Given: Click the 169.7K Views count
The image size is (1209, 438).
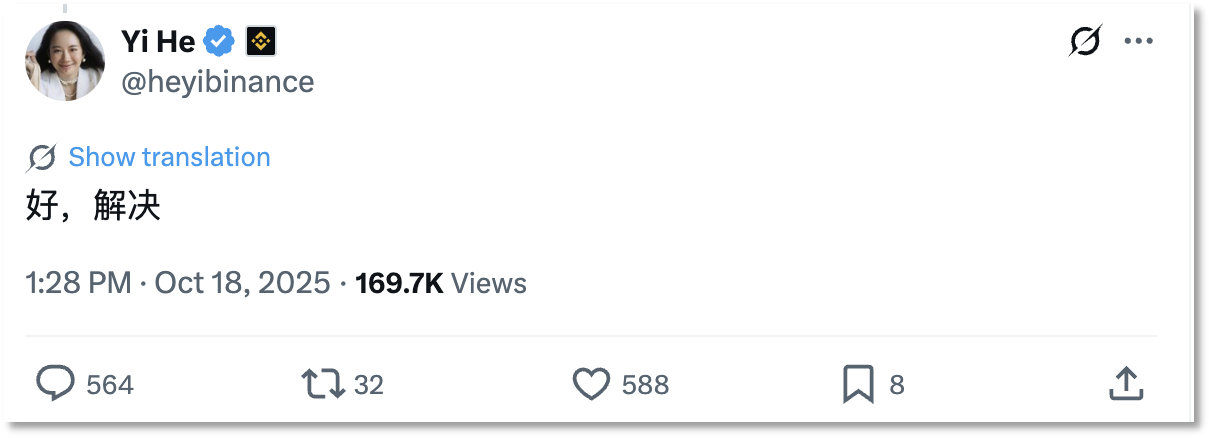Looking at the screenshot, I should [441, 283].
